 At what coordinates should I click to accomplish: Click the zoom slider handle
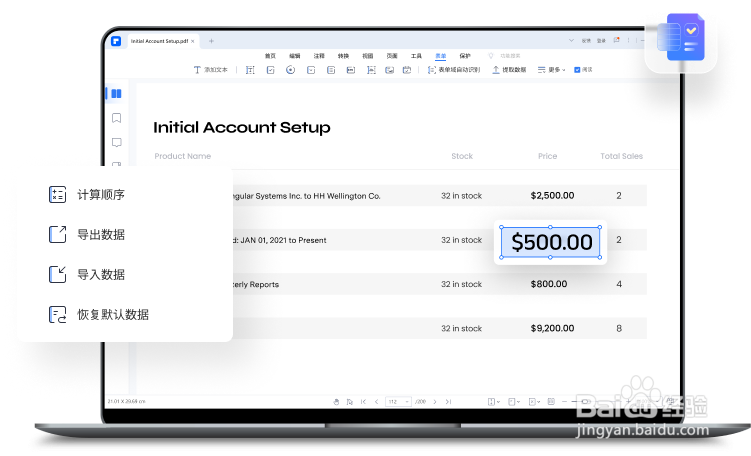pyautogui.click(x=585, y=401)
